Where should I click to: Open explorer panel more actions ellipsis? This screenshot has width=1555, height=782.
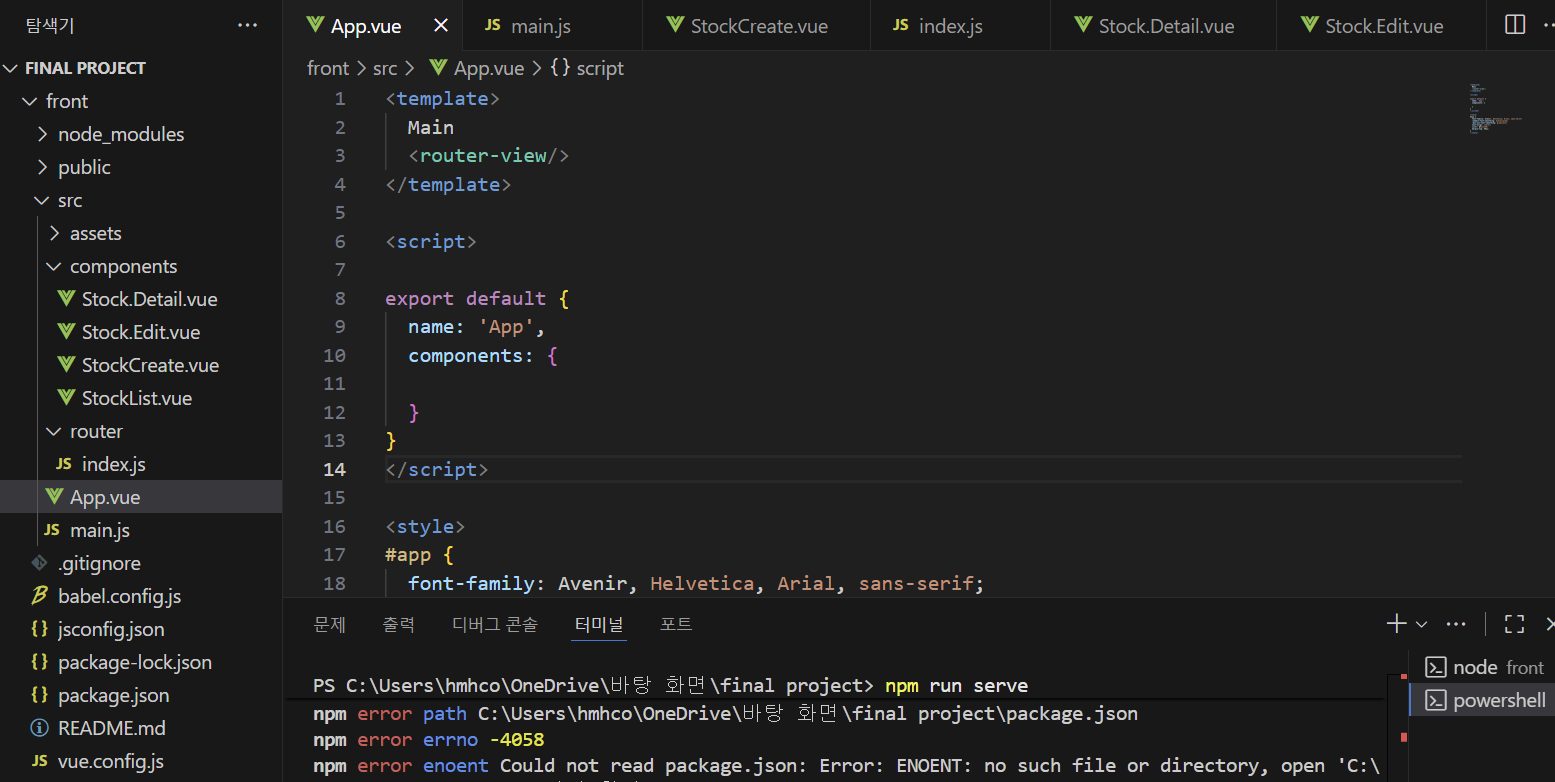[x=247, y=25]
